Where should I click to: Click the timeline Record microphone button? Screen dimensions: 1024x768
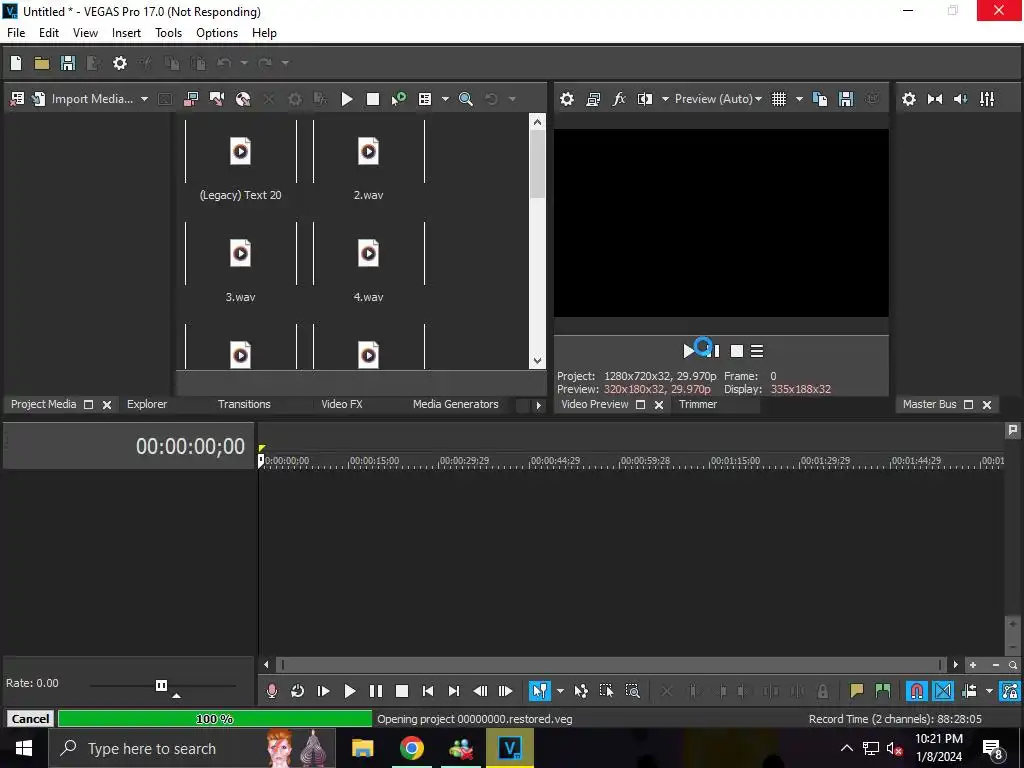coord(272,691)
